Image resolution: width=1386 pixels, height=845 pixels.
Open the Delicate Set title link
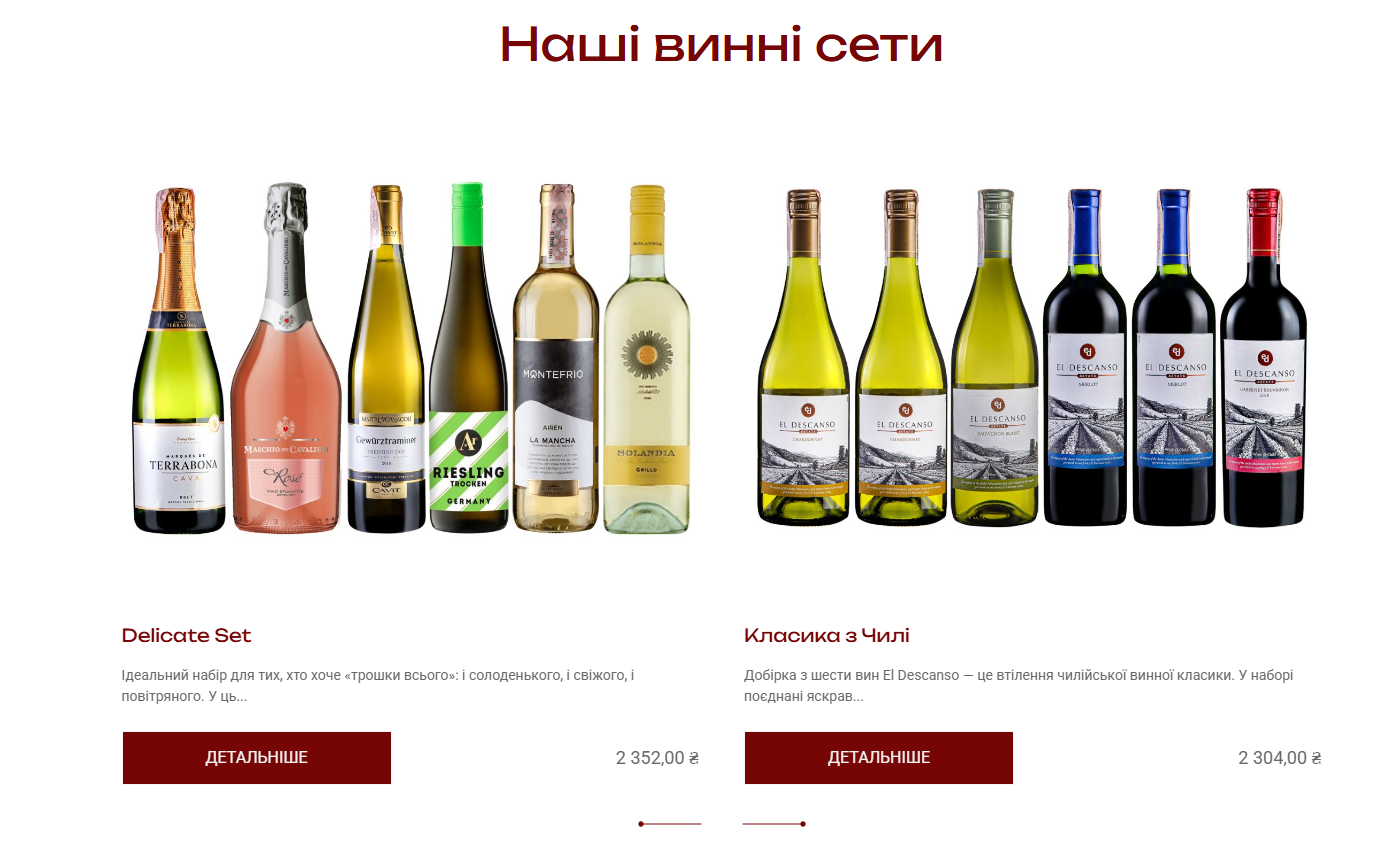(x=186, y=635)
